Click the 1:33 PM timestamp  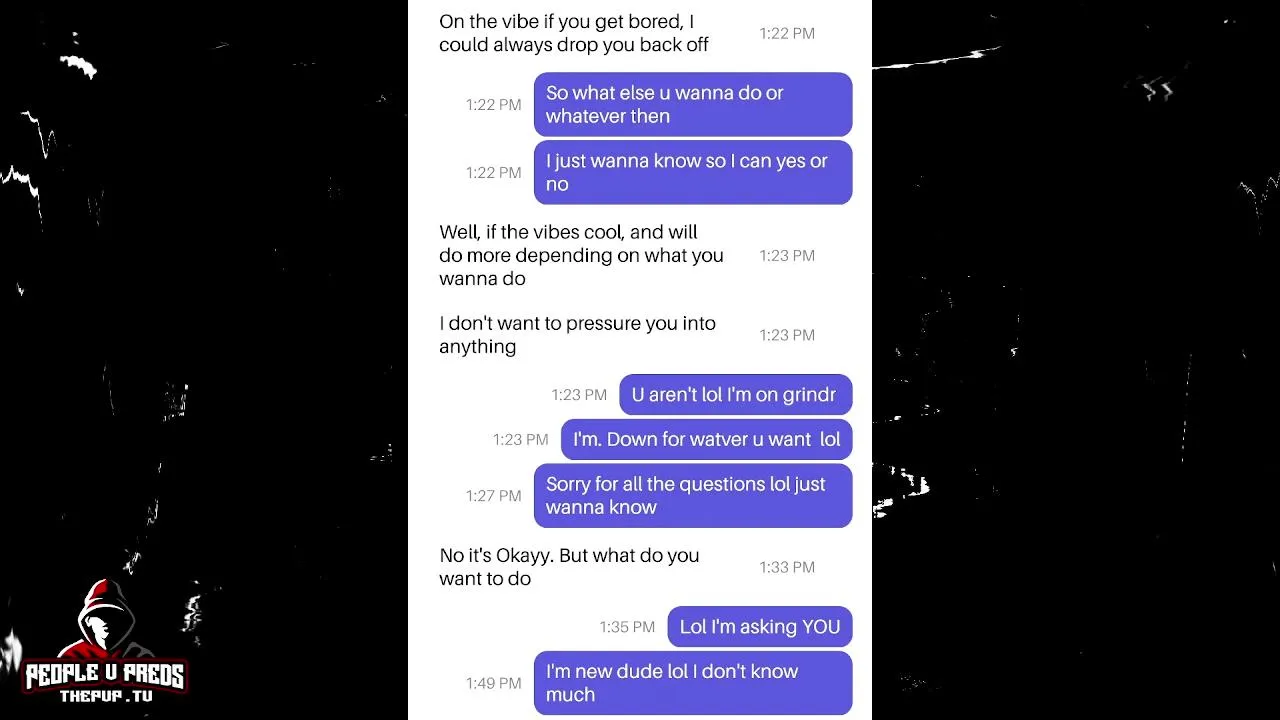[x=787, y=567]
